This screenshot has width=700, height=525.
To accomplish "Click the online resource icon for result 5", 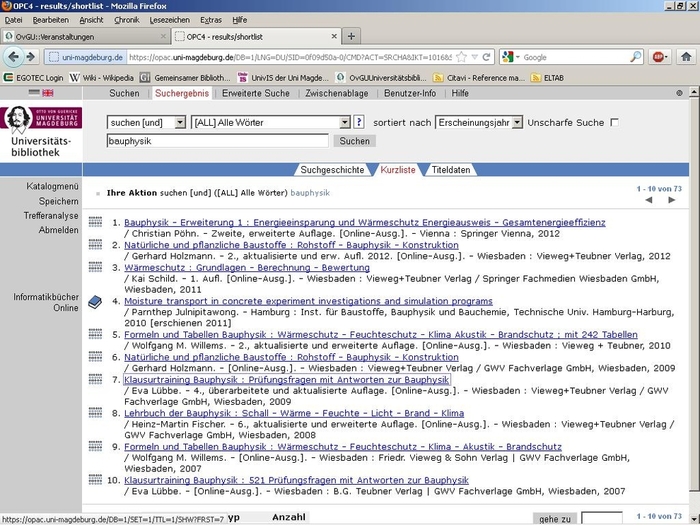I will tap(96, 333).
